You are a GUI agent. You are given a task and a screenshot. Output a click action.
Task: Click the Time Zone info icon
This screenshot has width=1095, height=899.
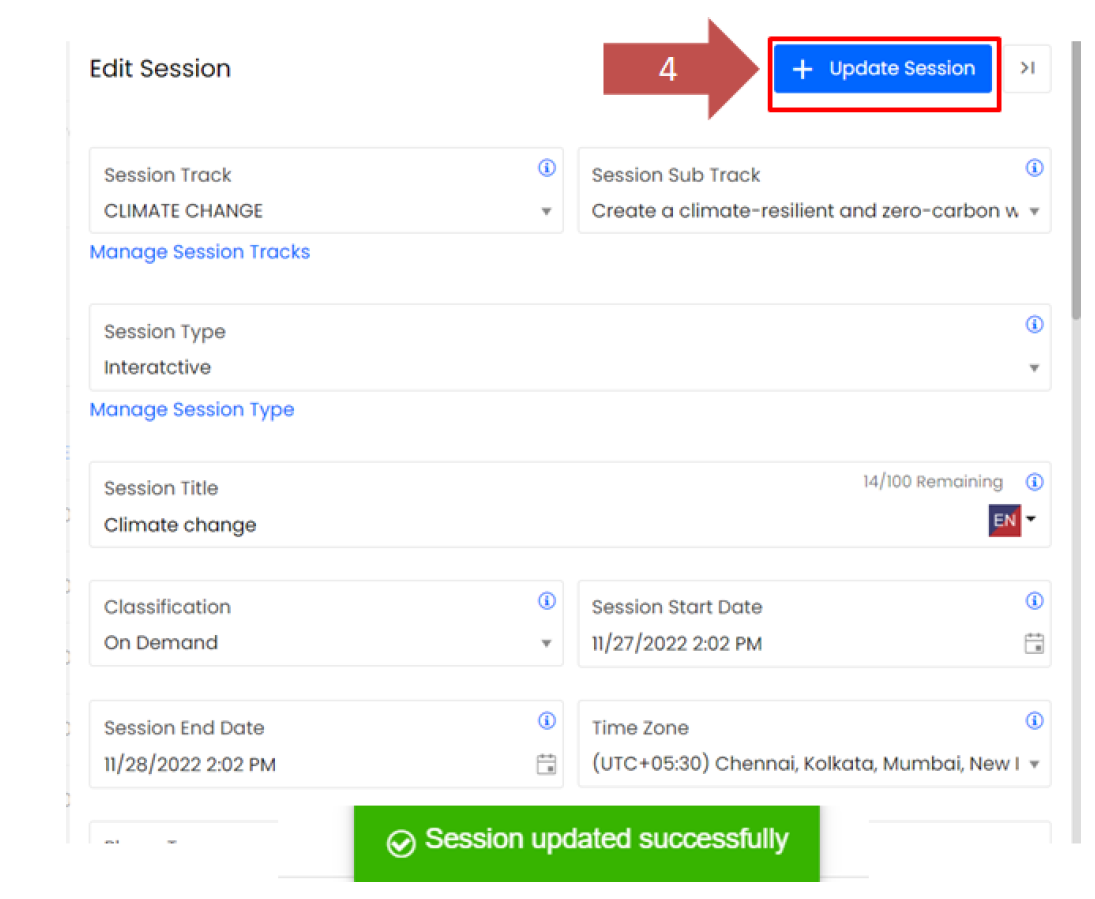[x=1034, y=721]
